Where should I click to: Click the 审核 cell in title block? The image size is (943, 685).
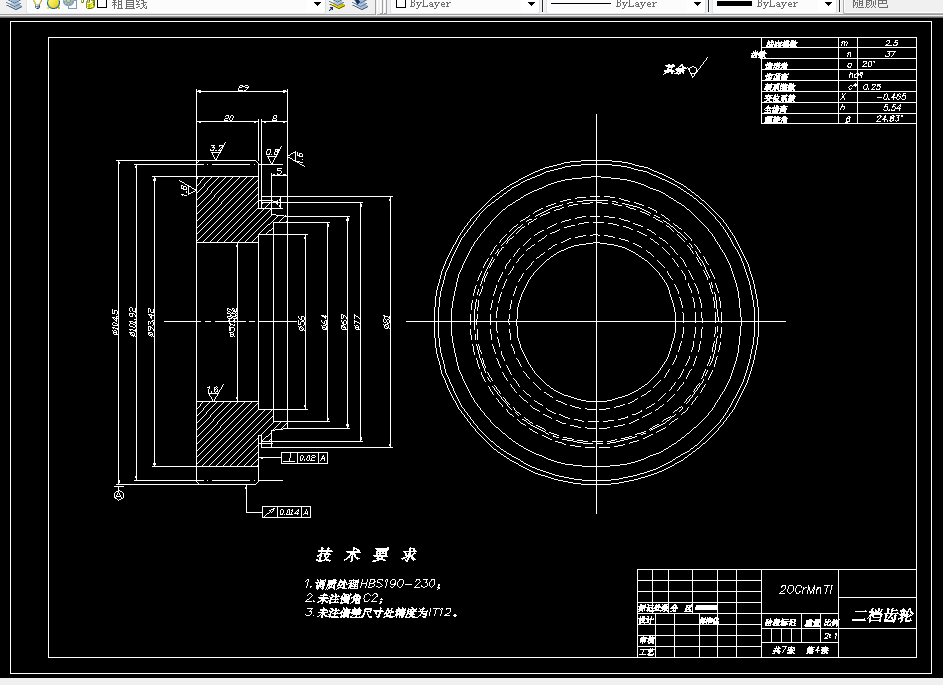click(646, 641)
